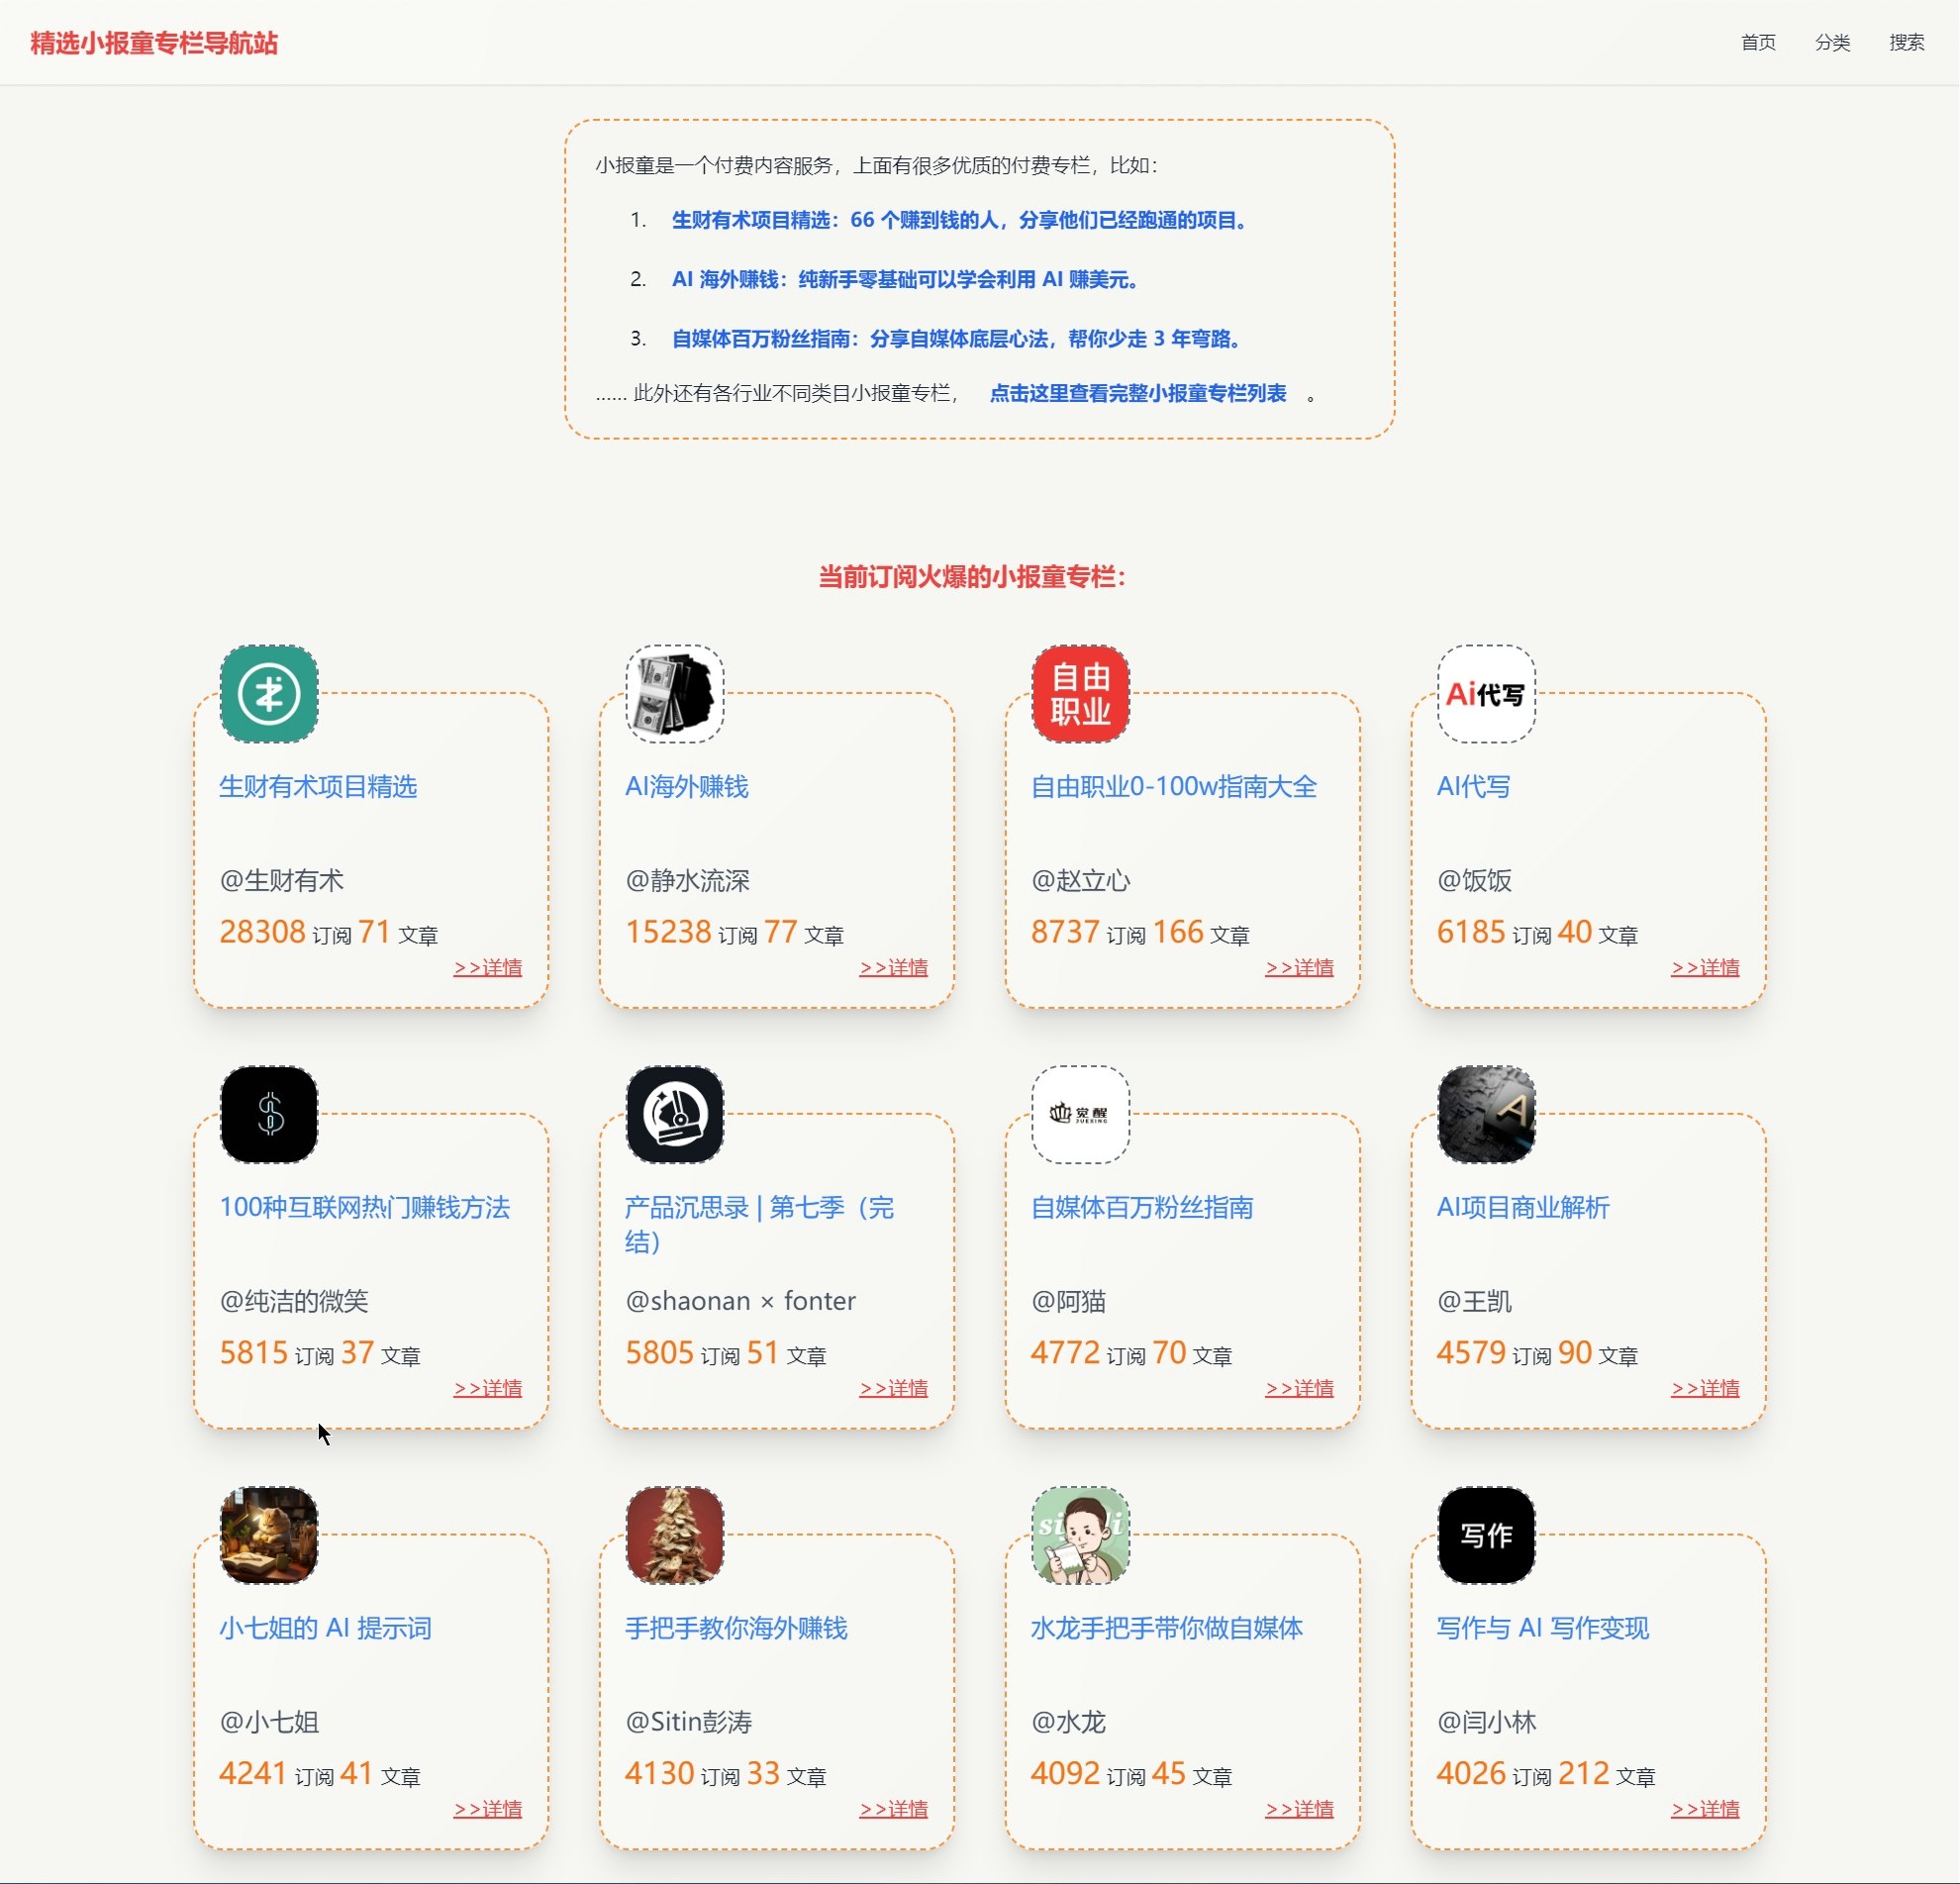This screenshot has width=1960, height=1884.
Task: Click >>详情 on the 自由职业0-100w指南大全 card
Action: (x=1298, y=967)
